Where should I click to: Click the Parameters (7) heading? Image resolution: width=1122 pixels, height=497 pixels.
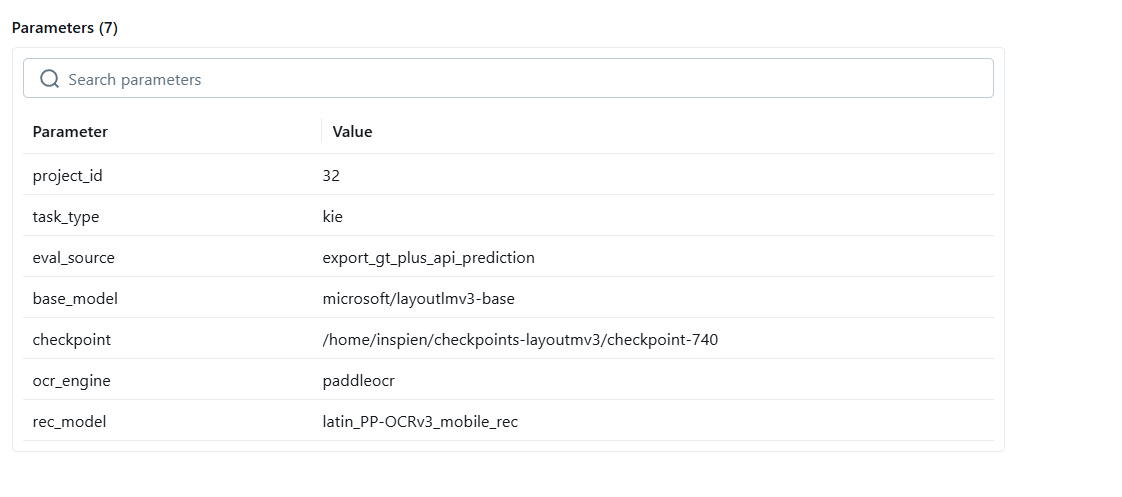[65, 28]
